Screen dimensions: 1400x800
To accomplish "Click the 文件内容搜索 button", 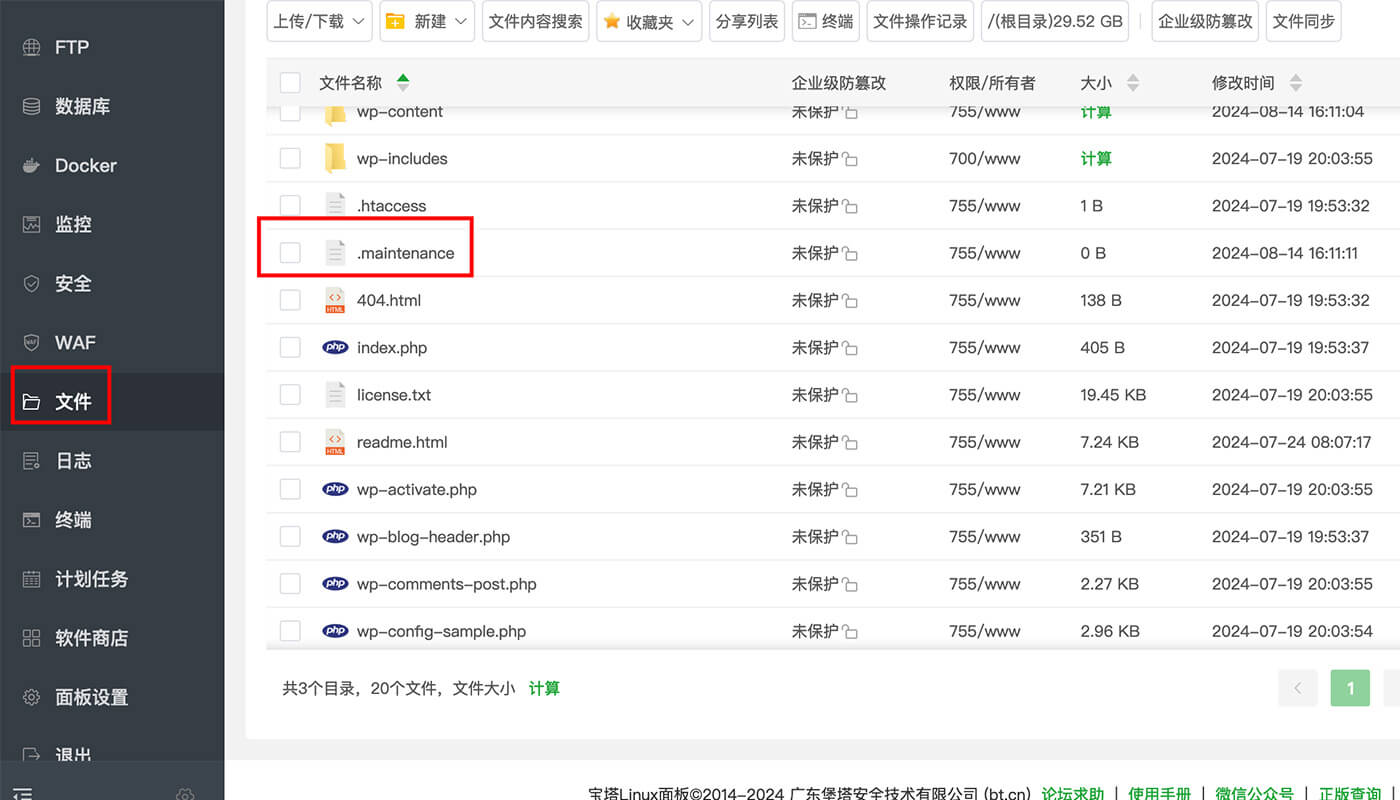I will (535, 21).
